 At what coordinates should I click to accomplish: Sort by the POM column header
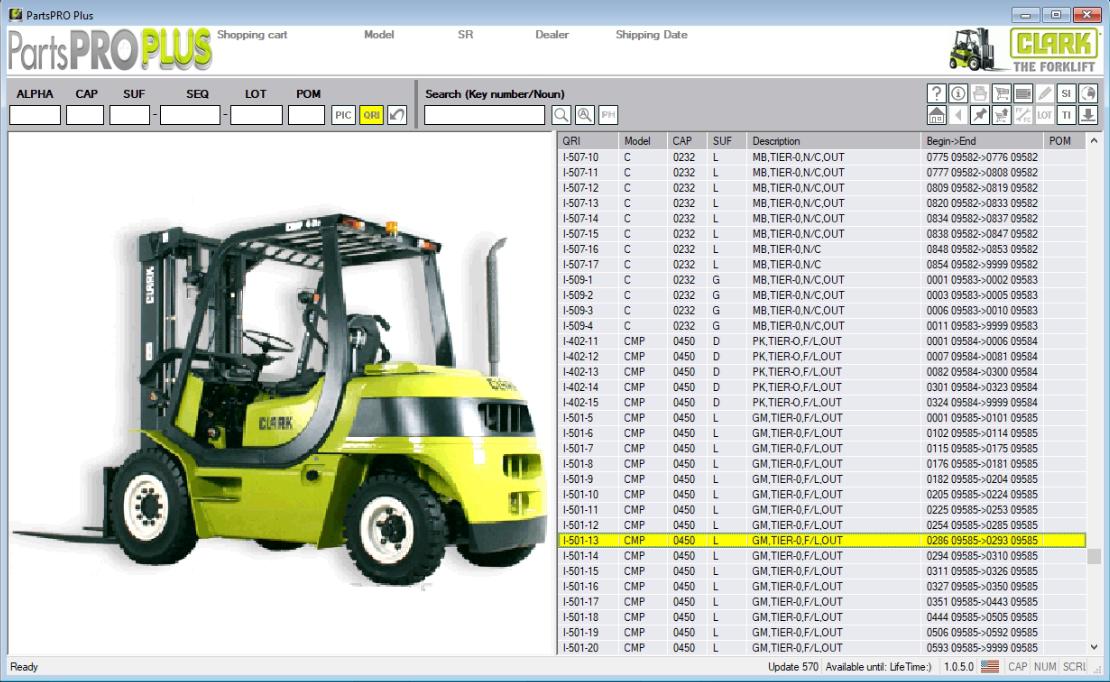pos(1065,141)
